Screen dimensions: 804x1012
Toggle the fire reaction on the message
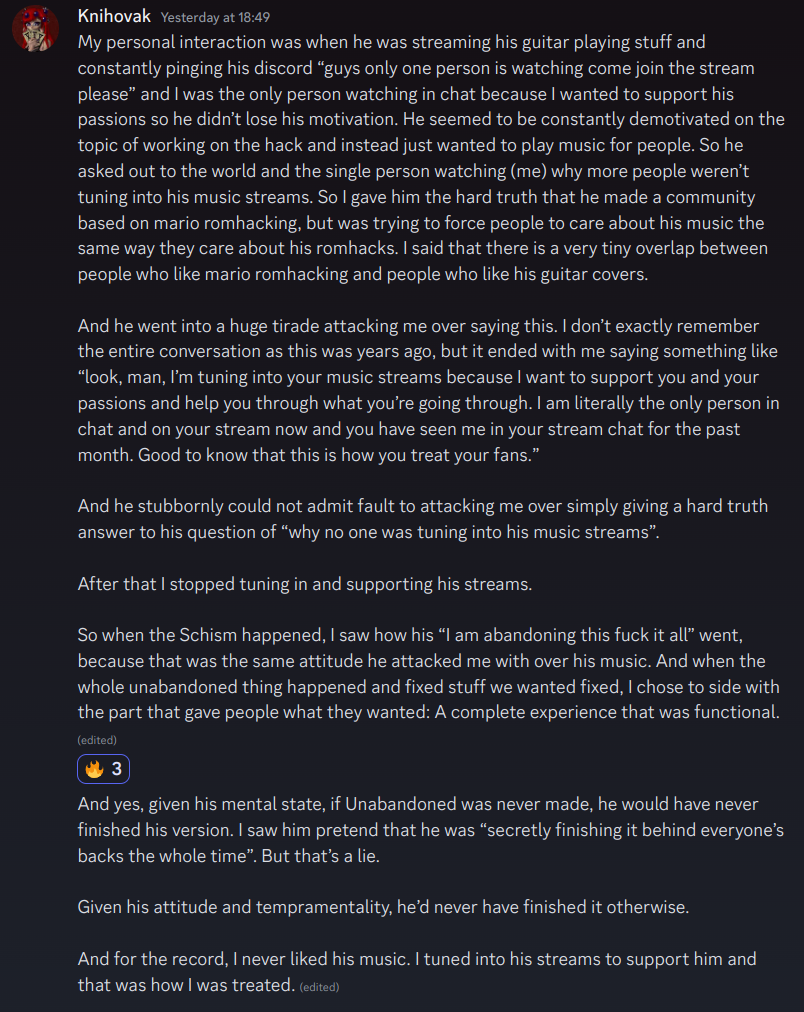103,769
